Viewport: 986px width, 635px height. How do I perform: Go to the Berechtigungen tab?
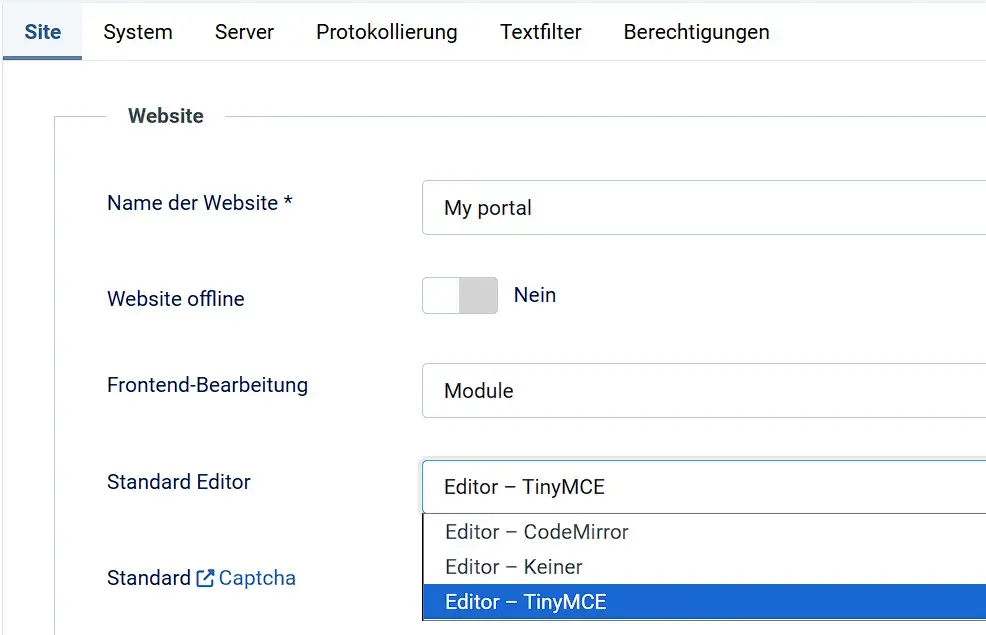pyautogui.click(x=697, y=31)
